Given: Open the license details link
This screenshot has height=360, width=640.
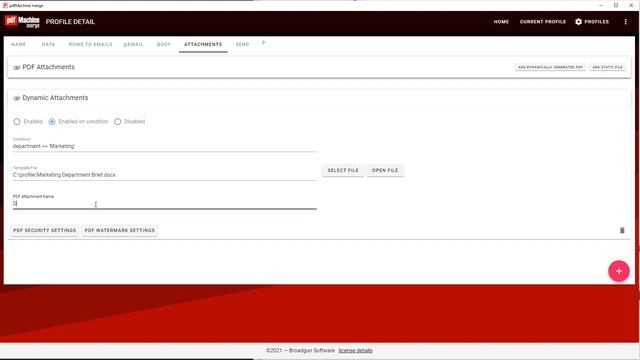Looking at the screenshot, I should (355, 350).
